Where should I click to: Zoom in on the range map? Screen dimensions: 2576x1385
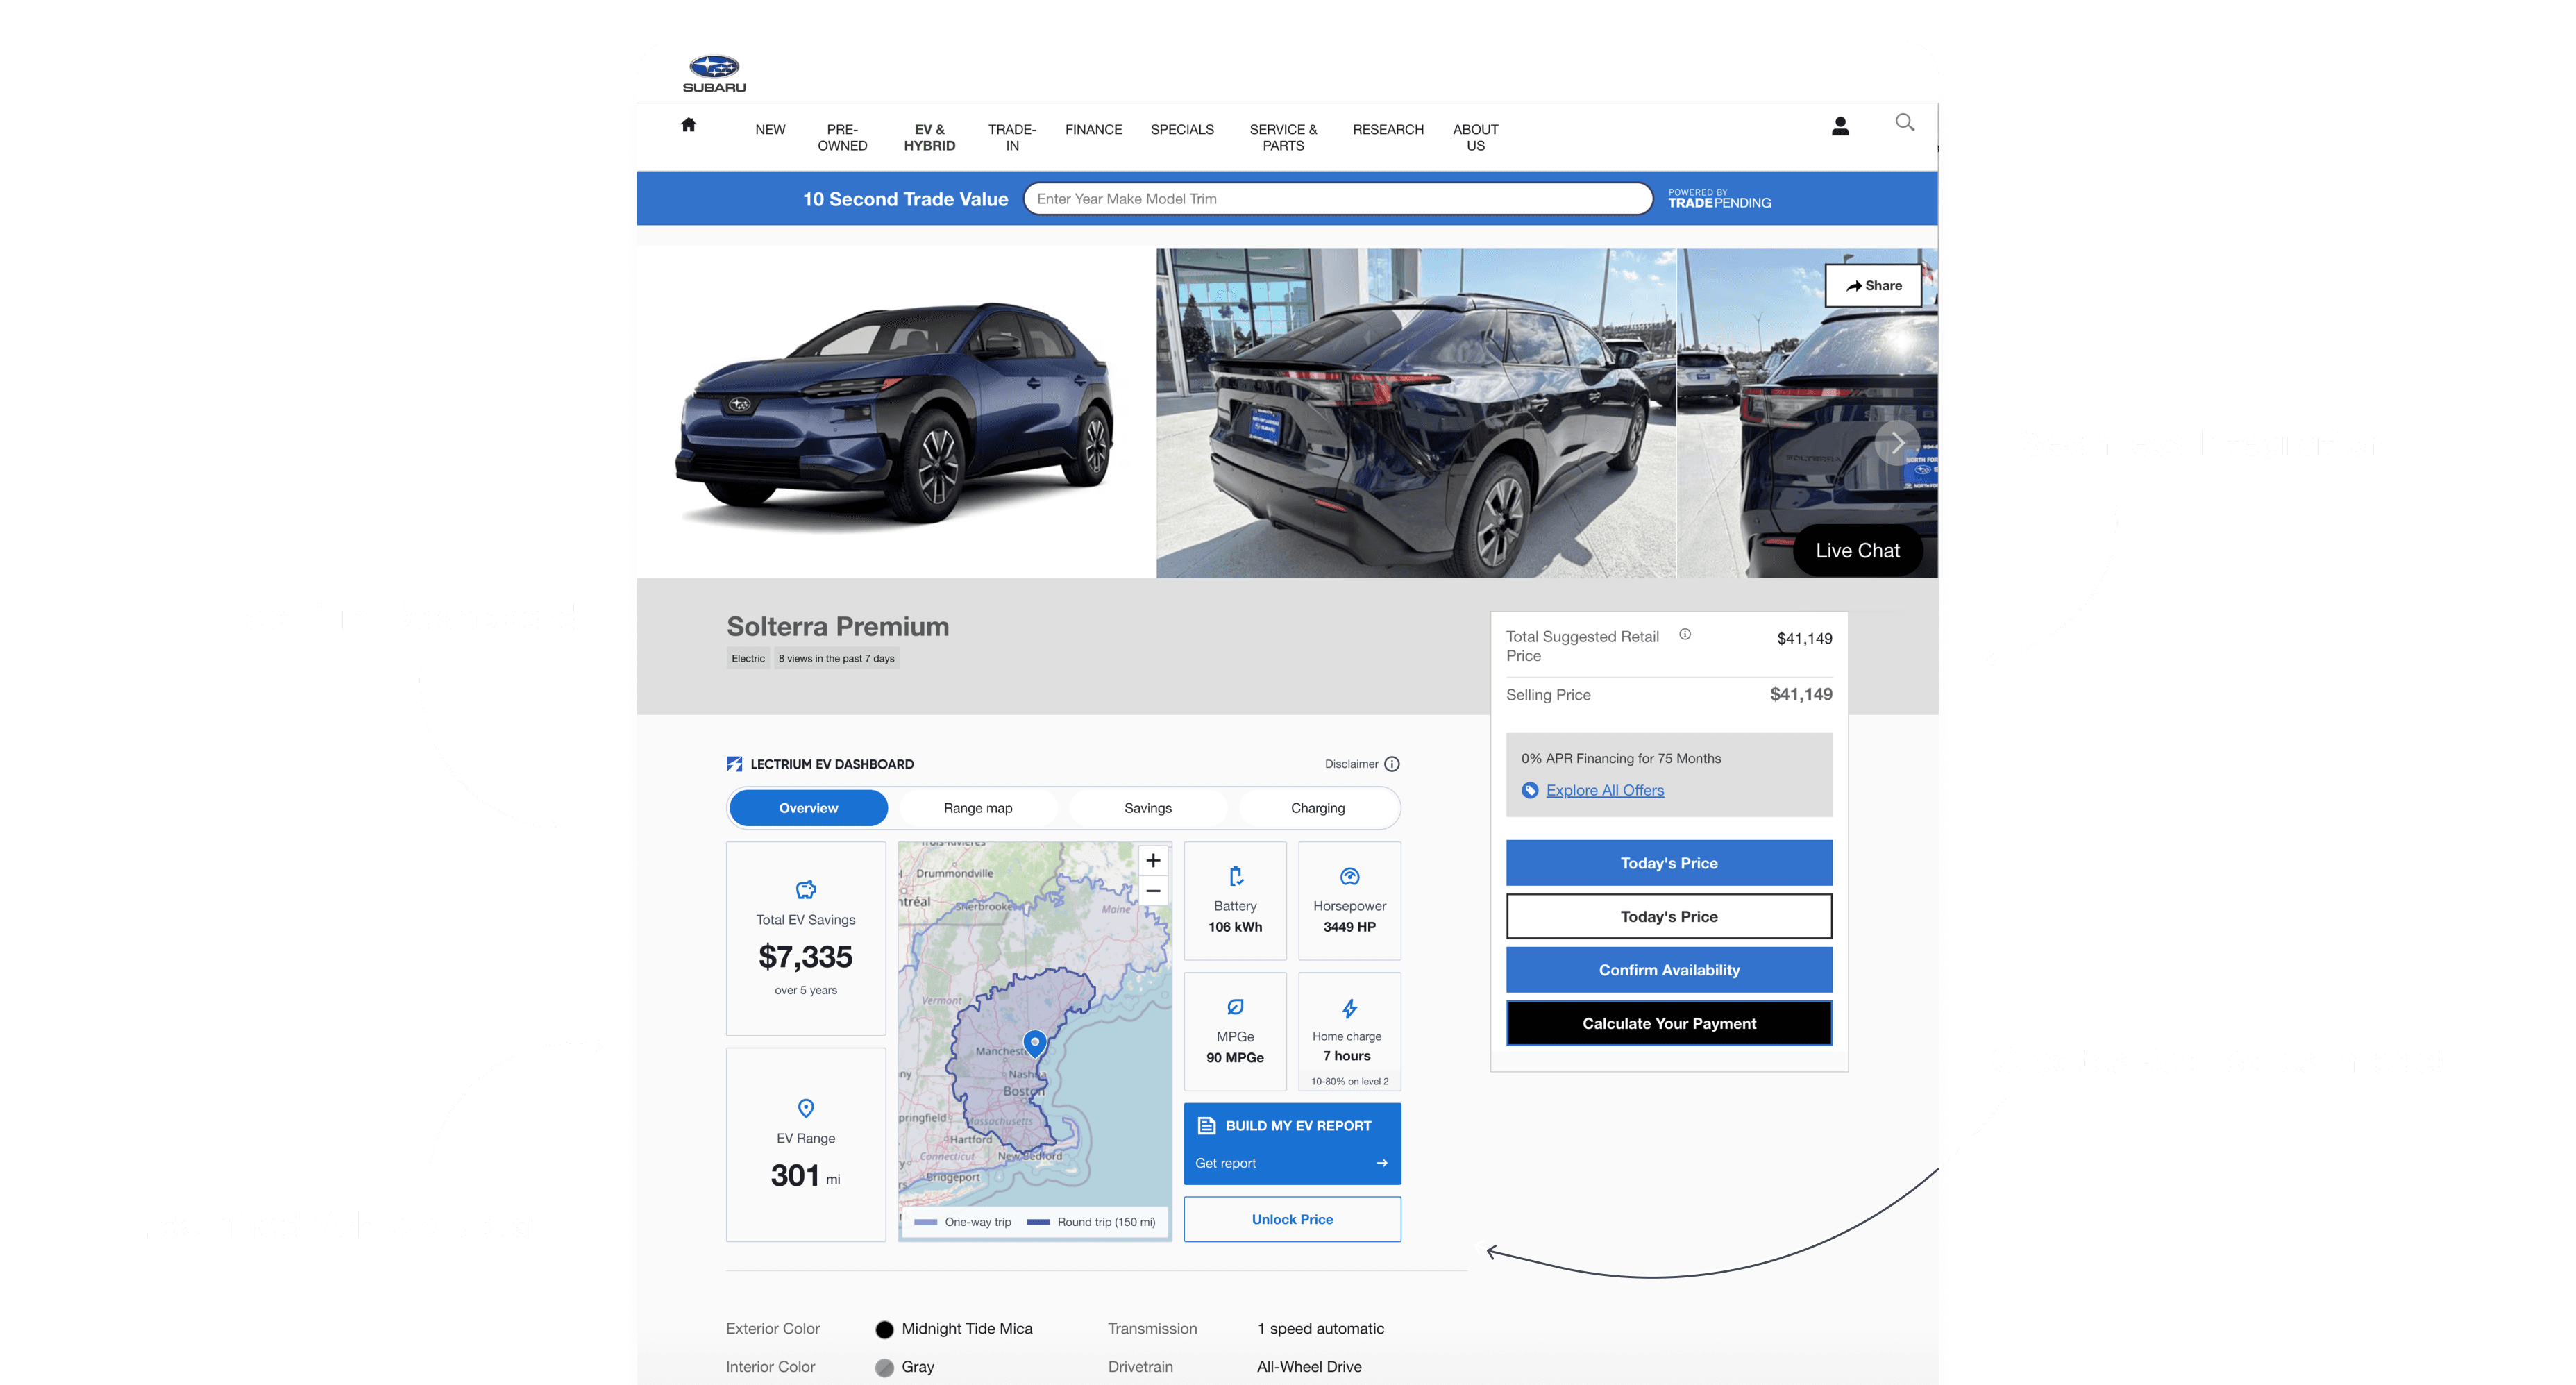(x=1153, y=861)
